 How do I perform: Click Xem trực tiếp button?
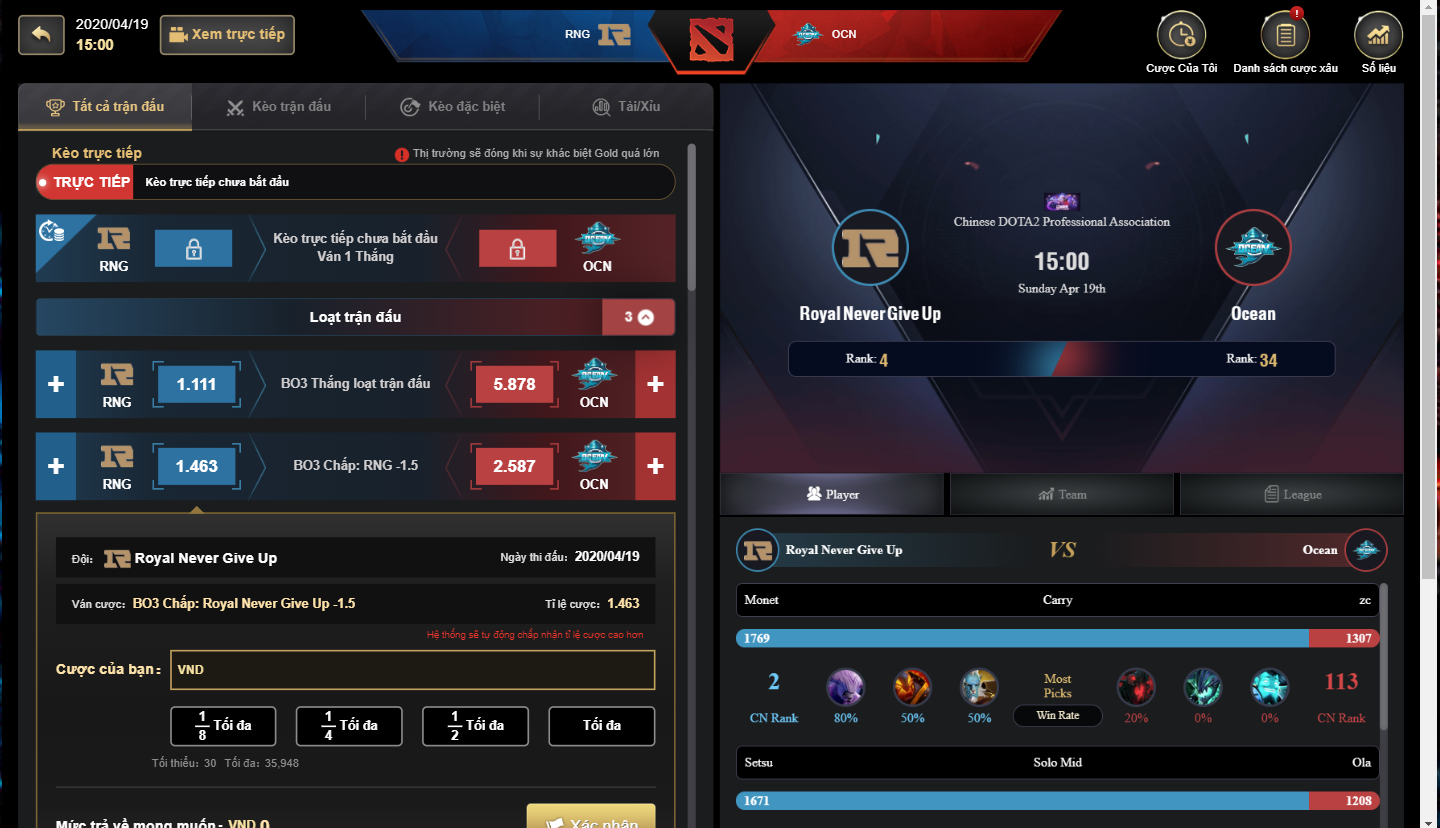pyautogui.click(x=227, y=34)
